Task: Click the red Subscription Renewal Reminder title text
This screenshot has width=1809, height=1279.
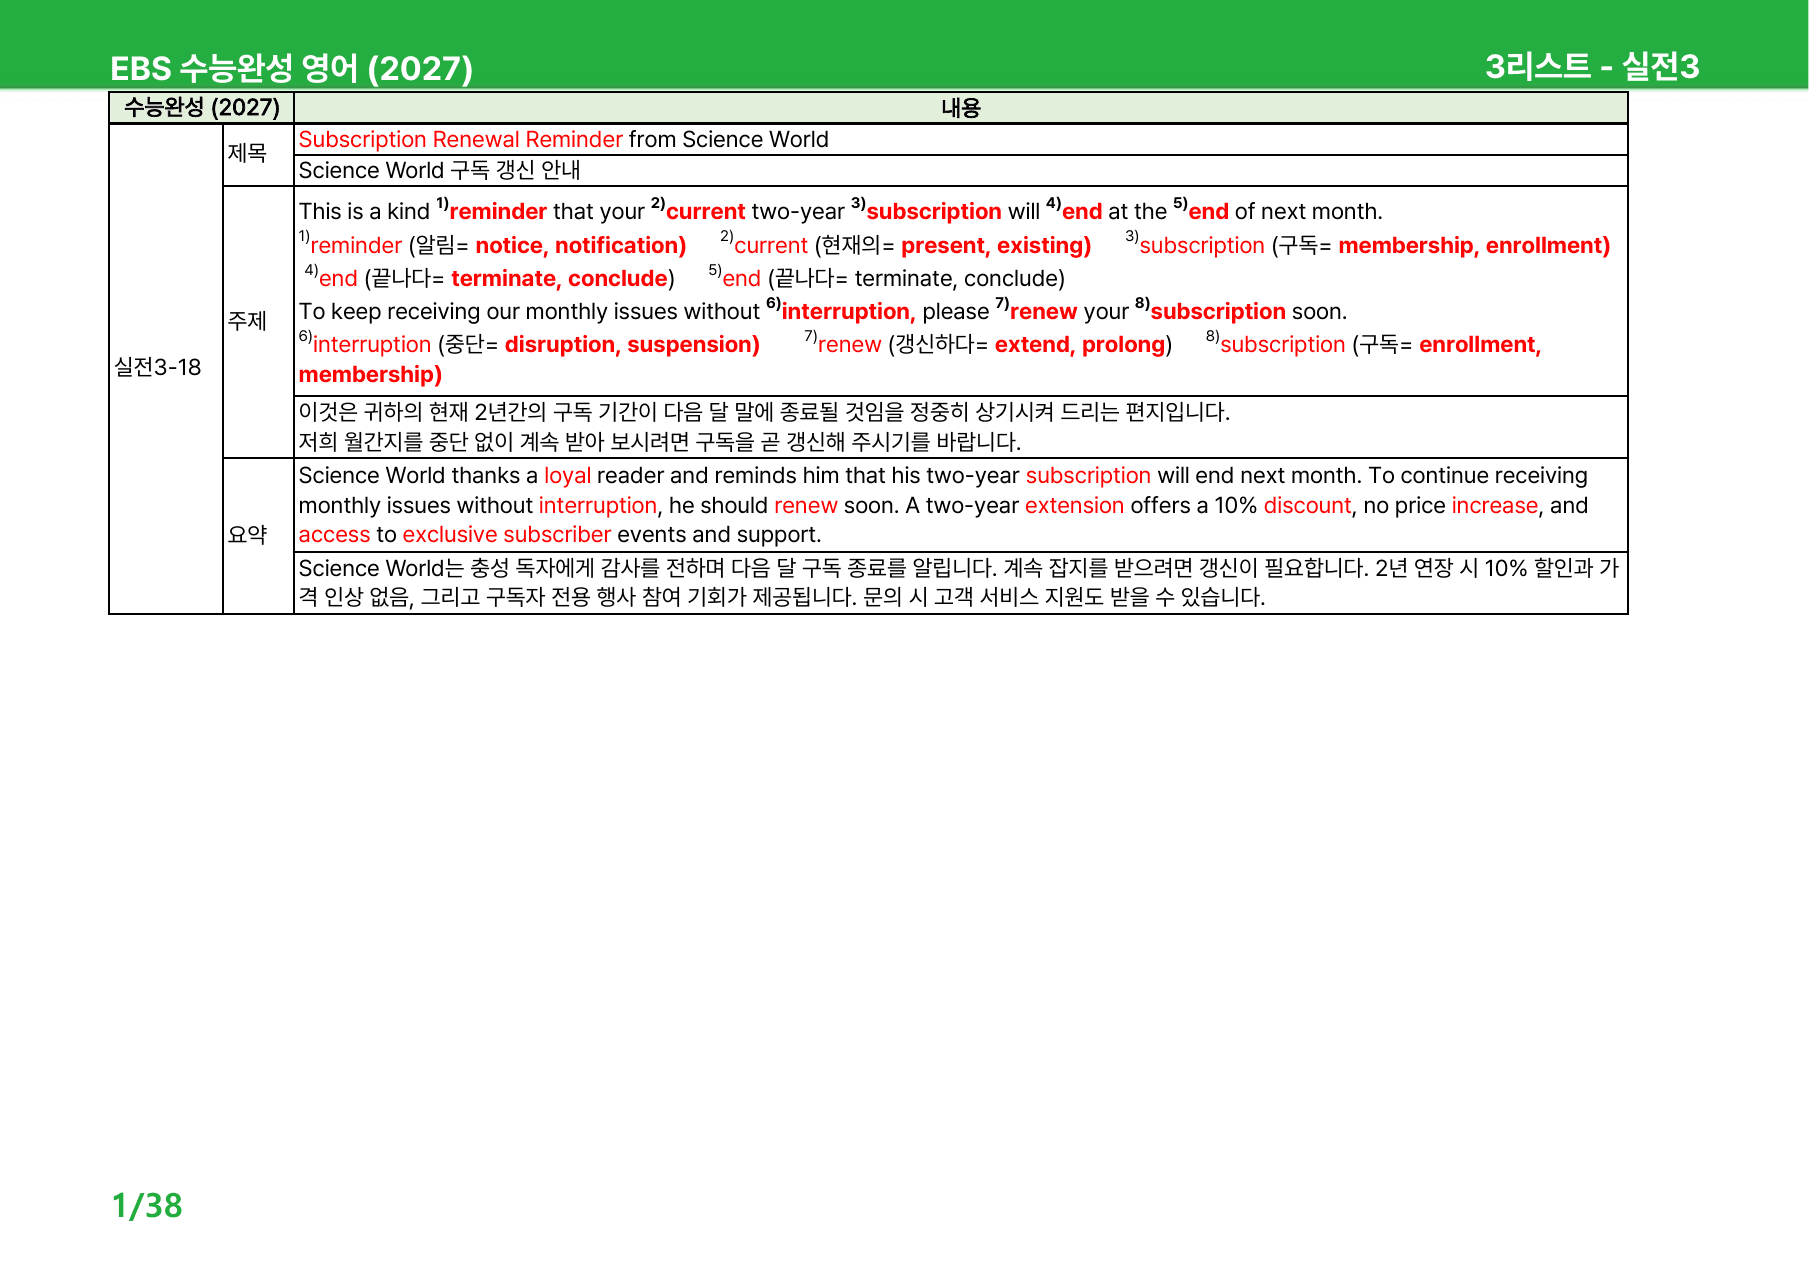Action: pyautogui.click(x=460, y=139)
